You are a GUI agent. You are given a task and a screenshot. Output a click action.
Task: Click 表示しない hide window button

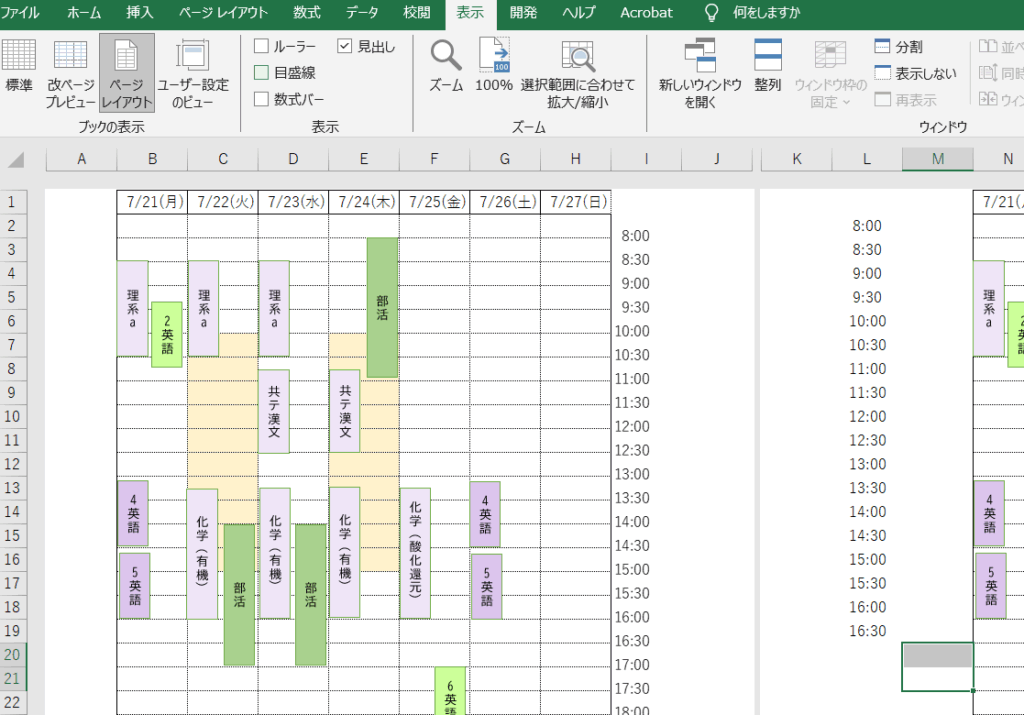915,73
